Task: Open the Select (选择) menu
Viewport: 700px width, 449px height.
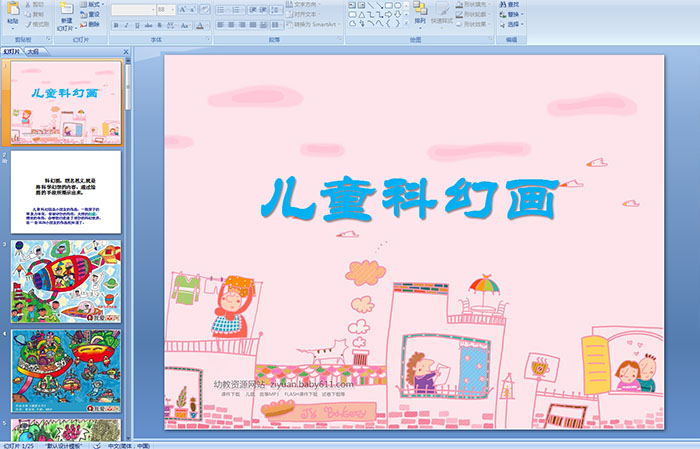Action: pos(512,24)
